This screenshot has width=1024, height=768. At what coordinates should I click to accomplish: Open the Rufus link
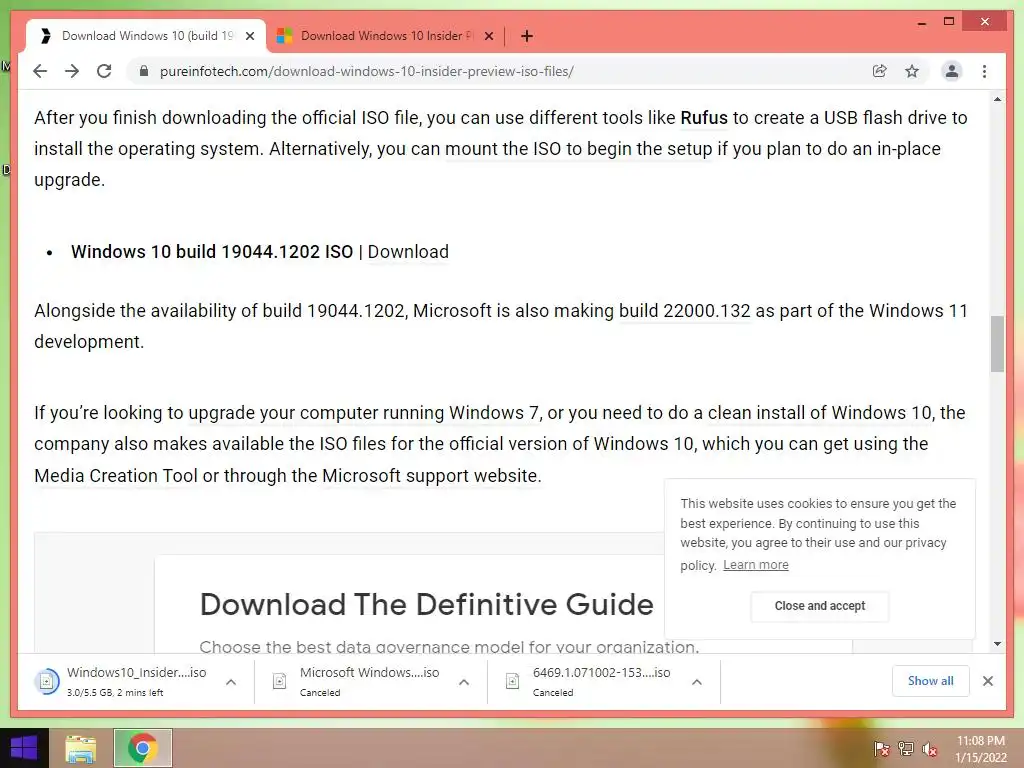(703, 118)
